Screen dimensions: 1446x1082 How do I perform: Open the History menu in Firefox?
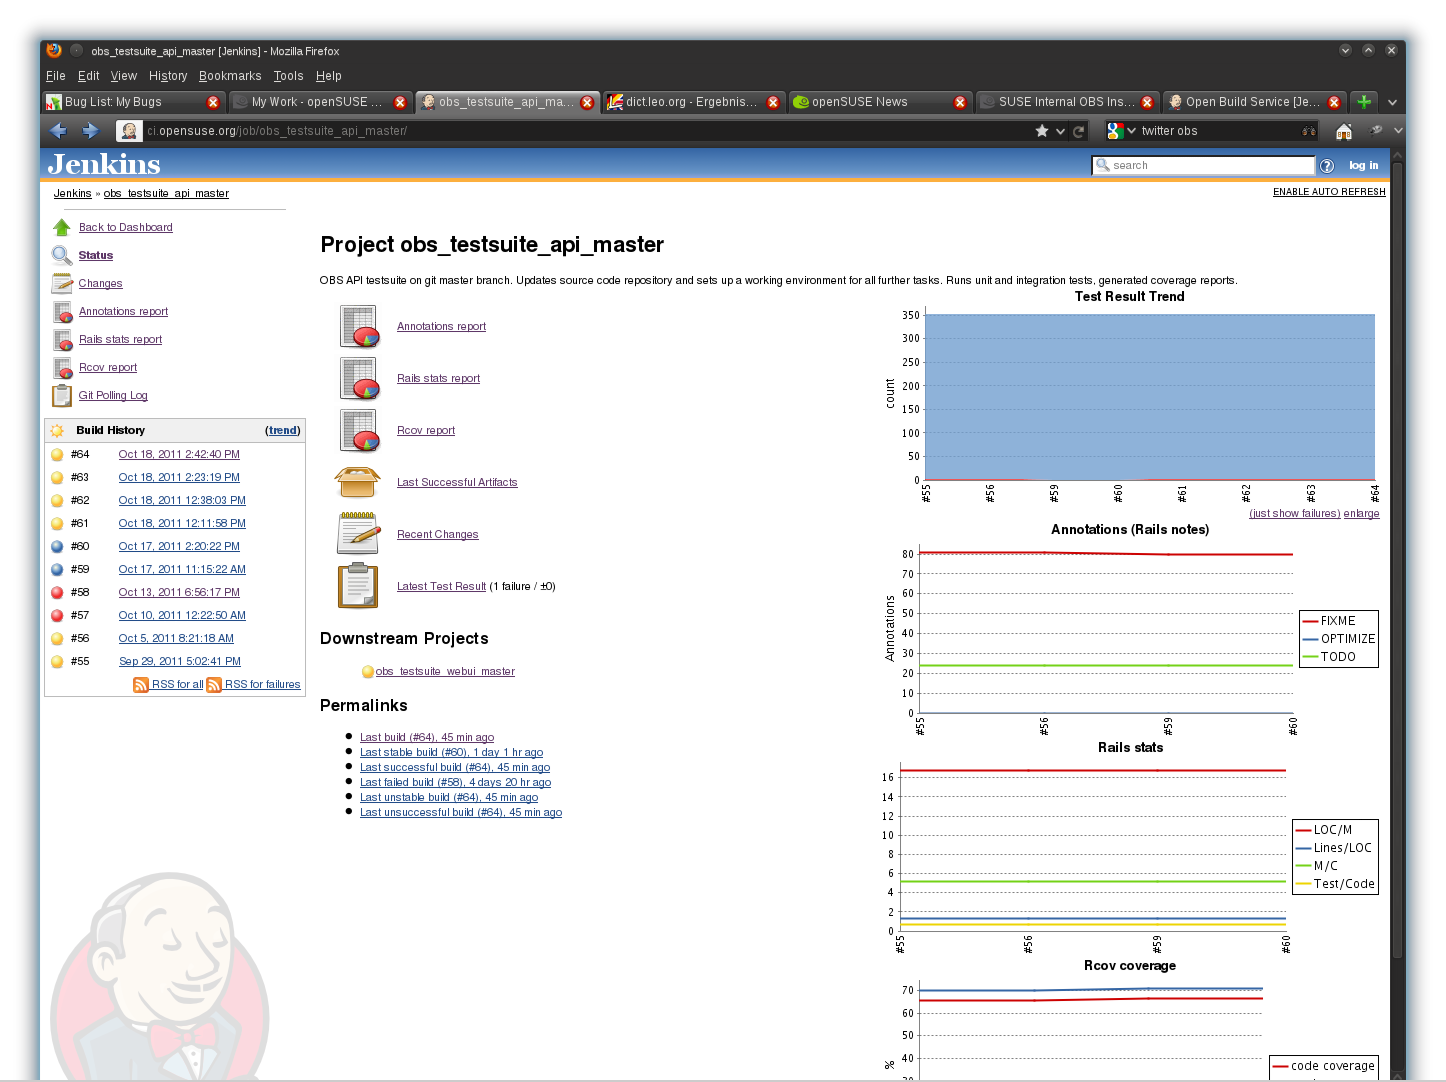(x=168, y=75)
